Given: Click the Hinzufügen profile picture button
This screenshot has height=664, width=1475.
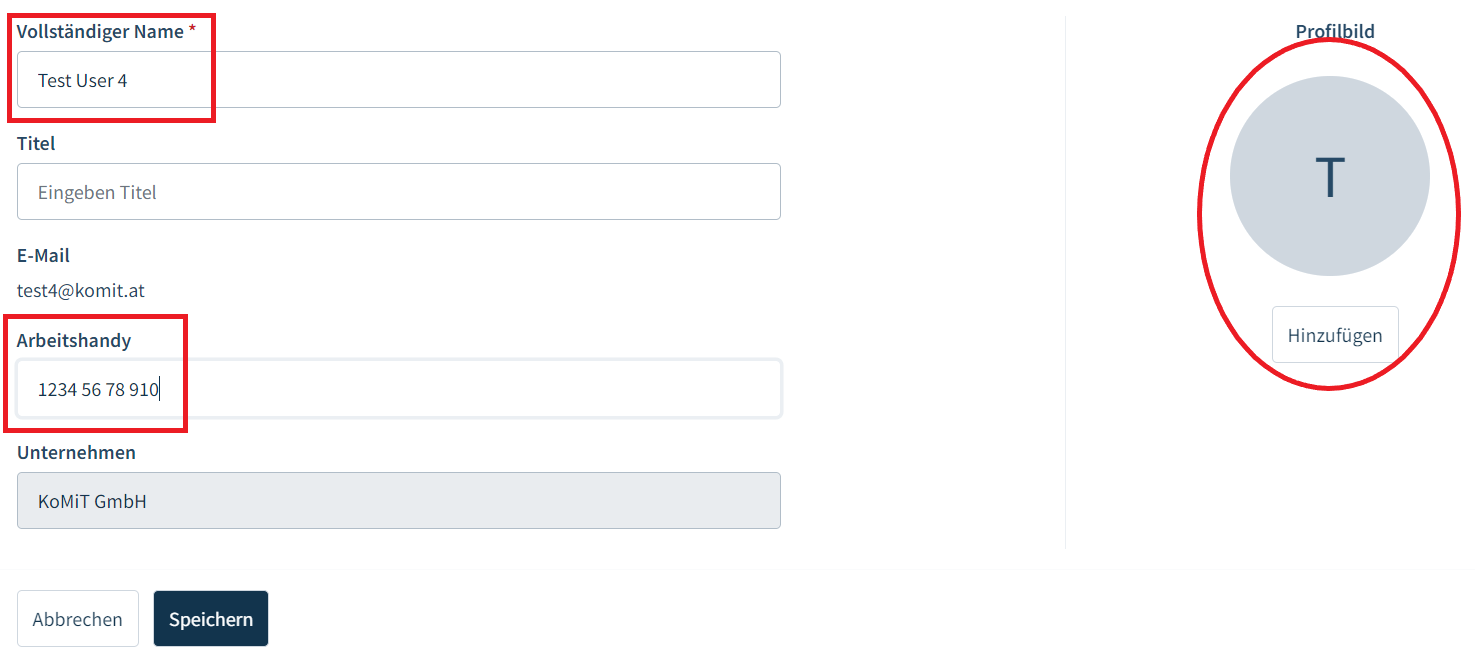Looking at the screenshot, I should point(1335,335).
